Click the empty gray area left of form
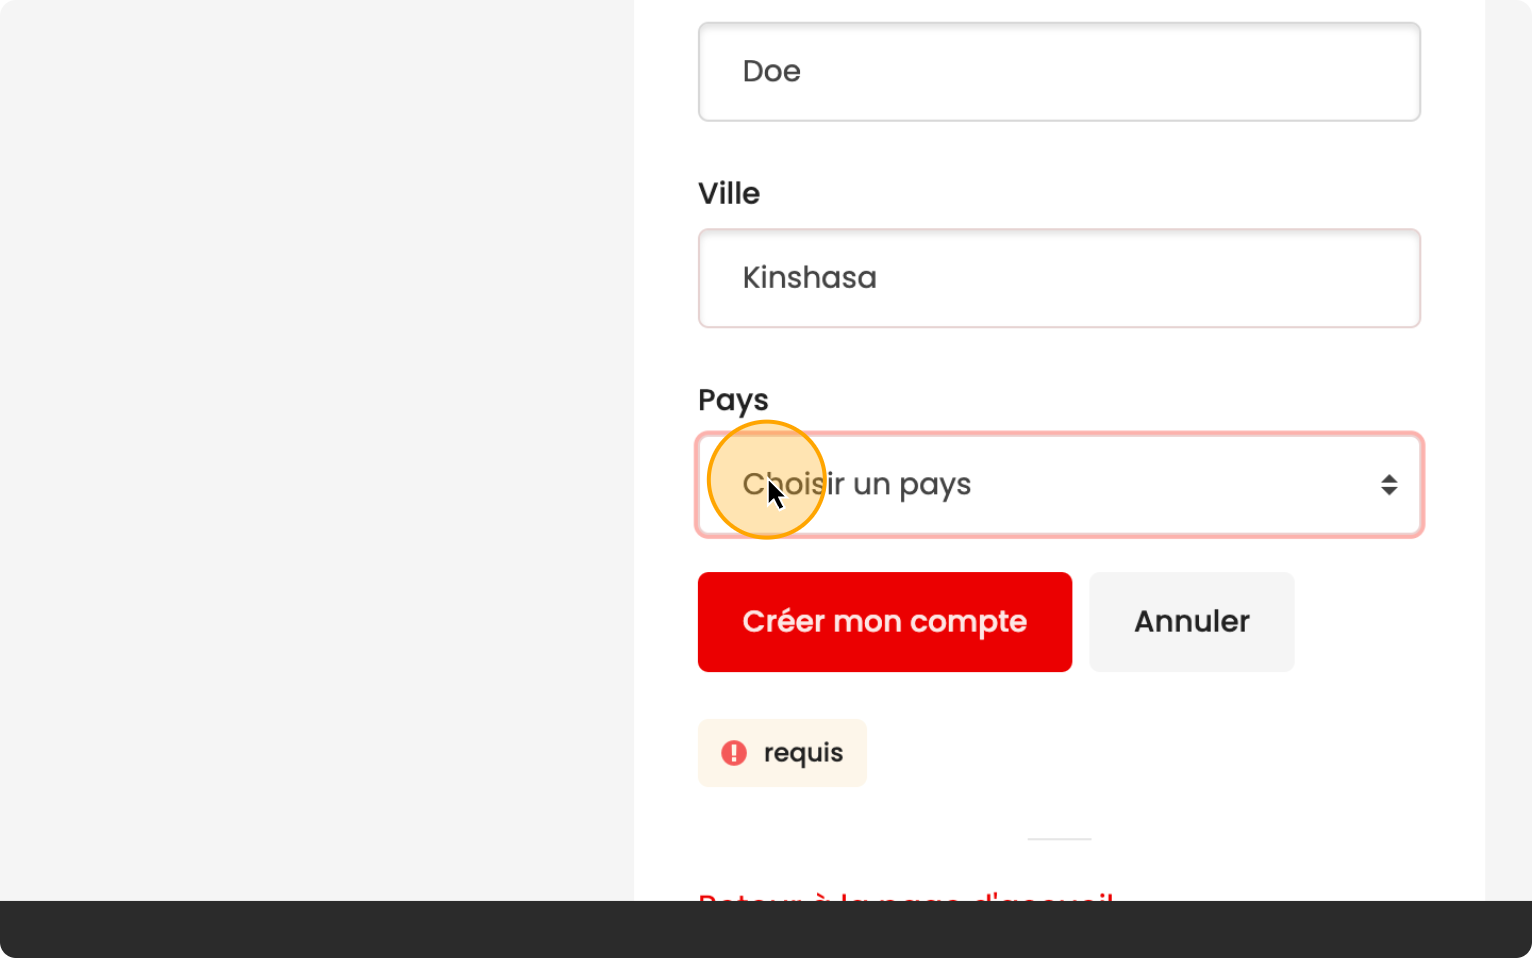 coord(316,450)
